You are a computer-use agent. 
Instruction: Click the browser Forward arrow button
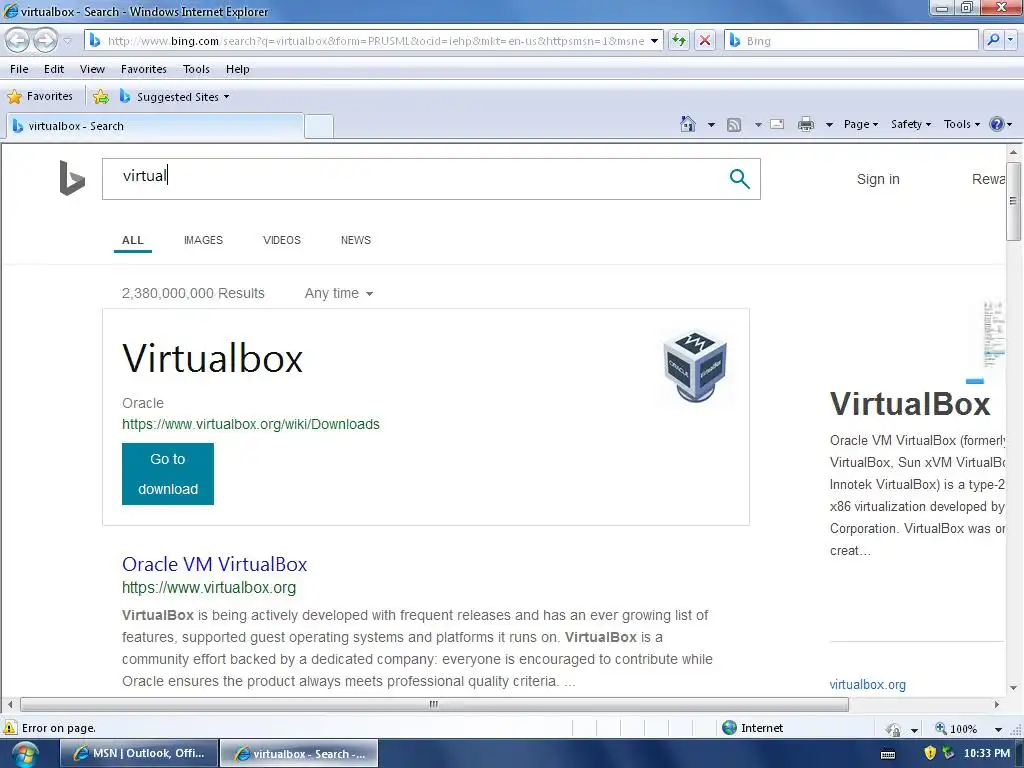point(45,40)
